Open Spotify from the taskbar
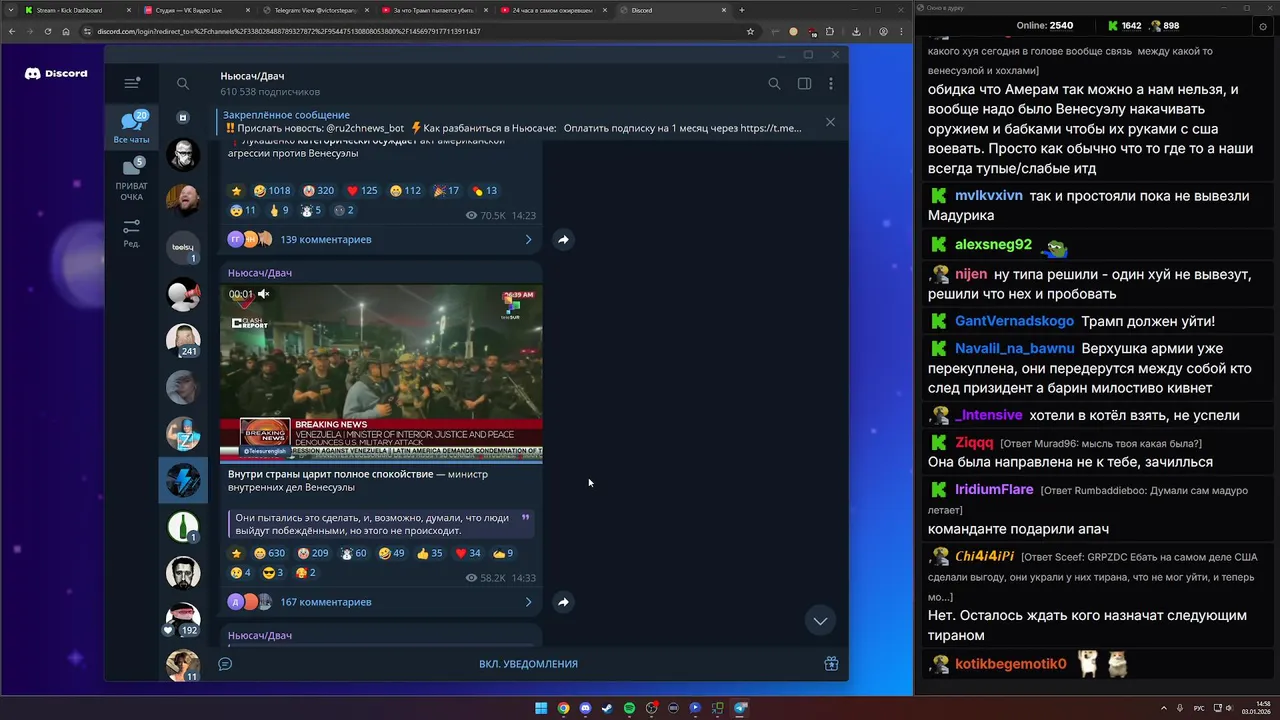 click(x=629, y=708)
